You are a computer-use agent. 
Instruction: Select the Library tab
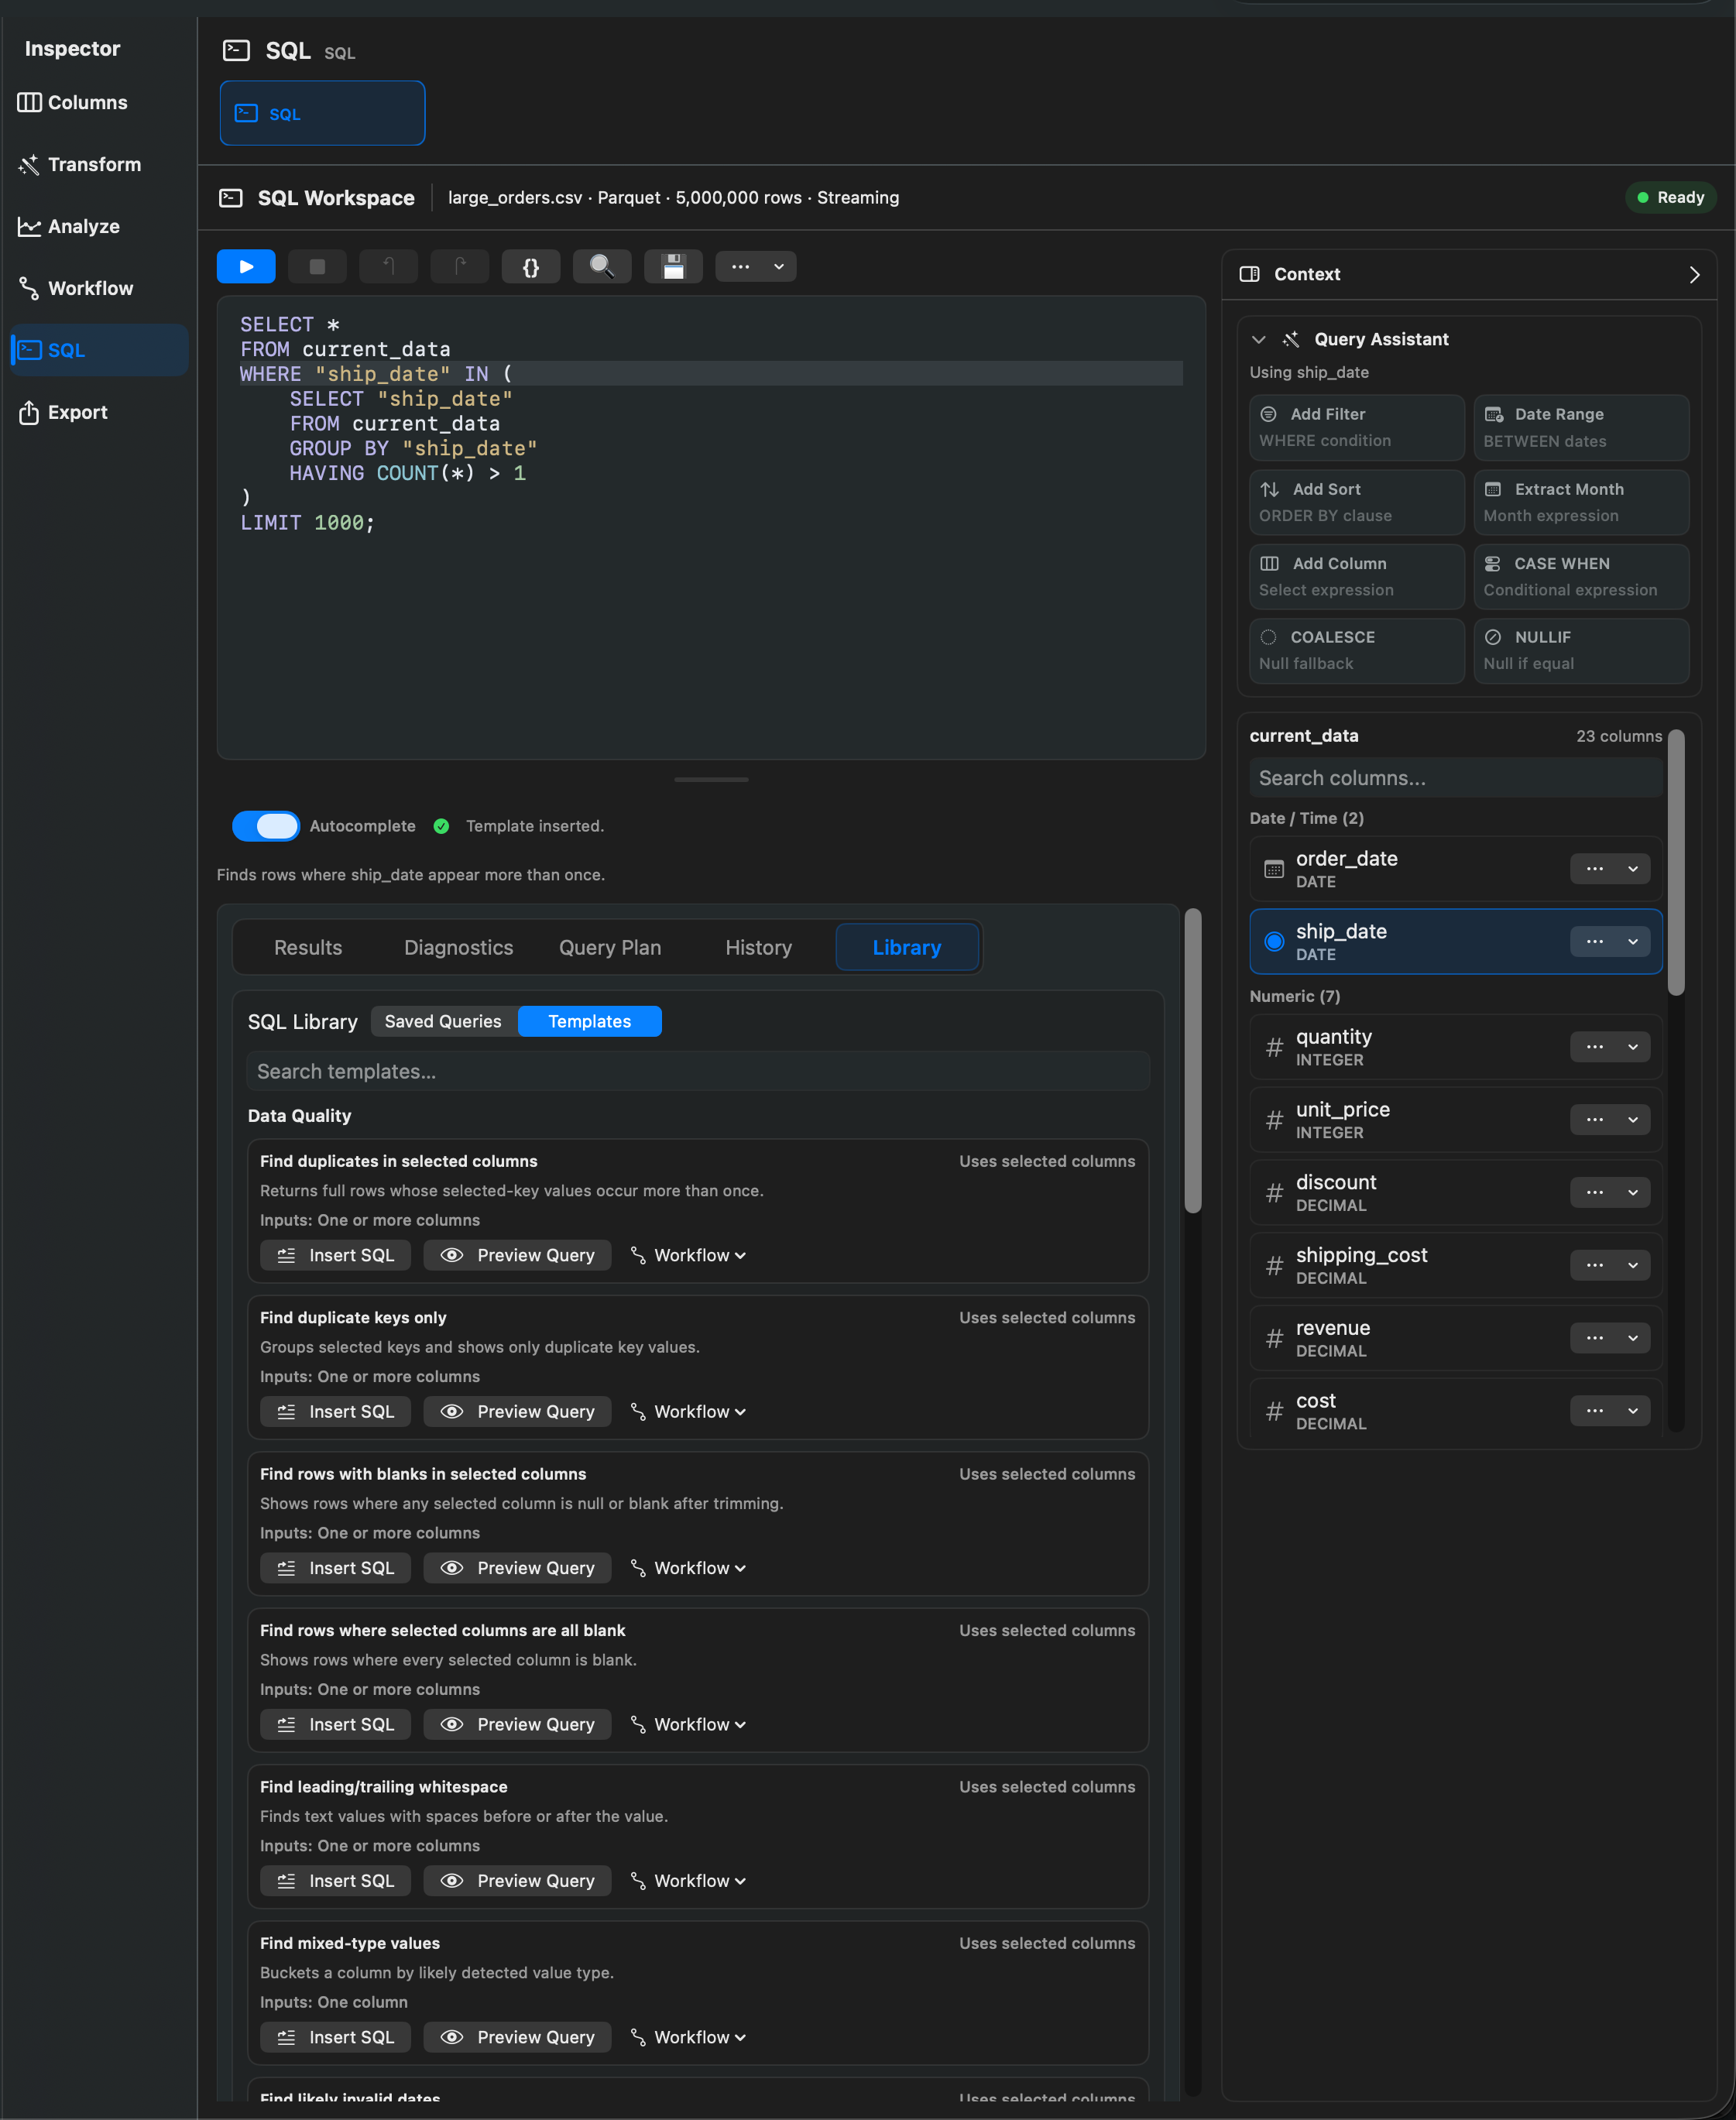[x=906, y=947]
